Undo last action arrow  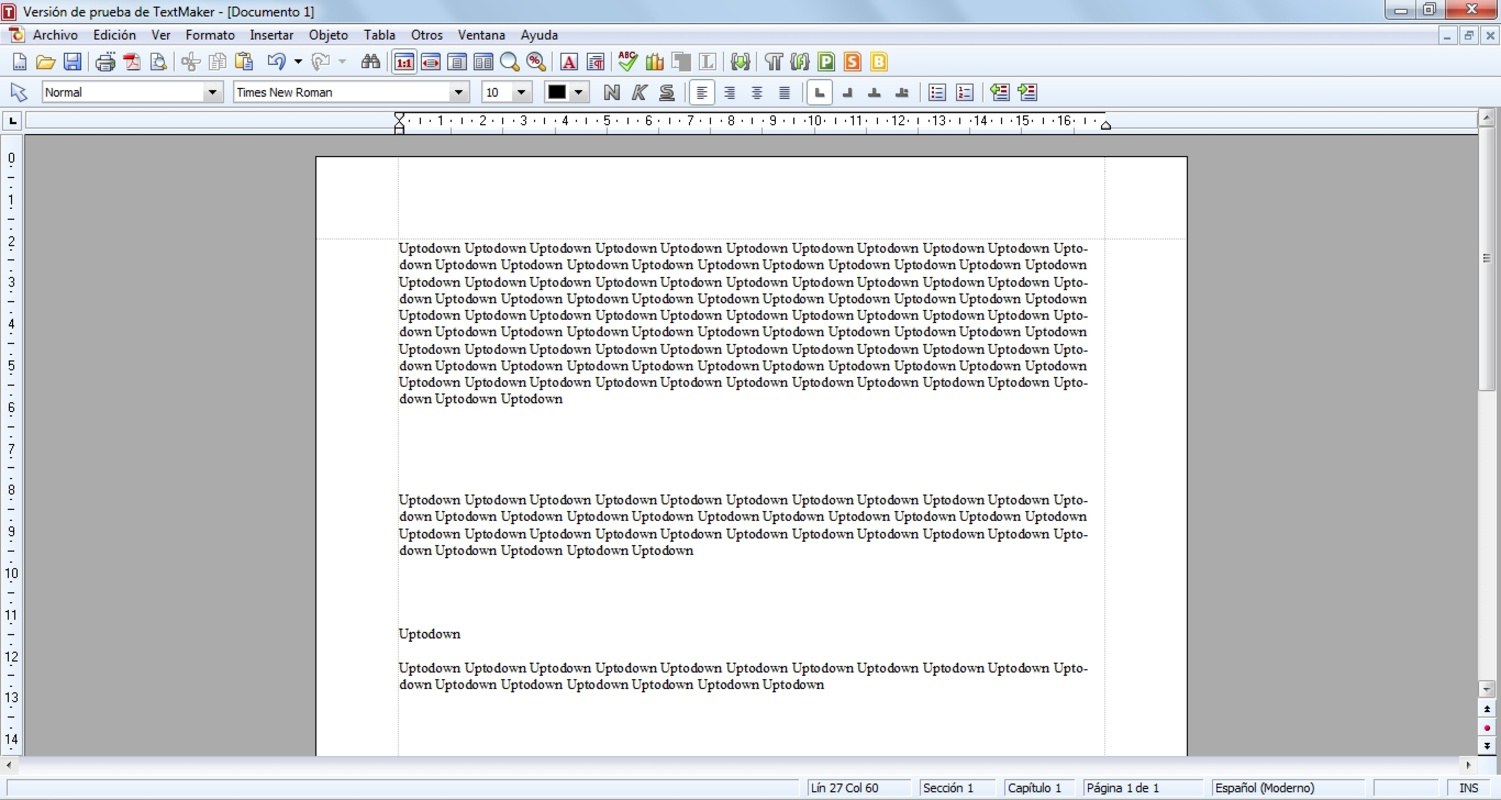coord(276,62)
